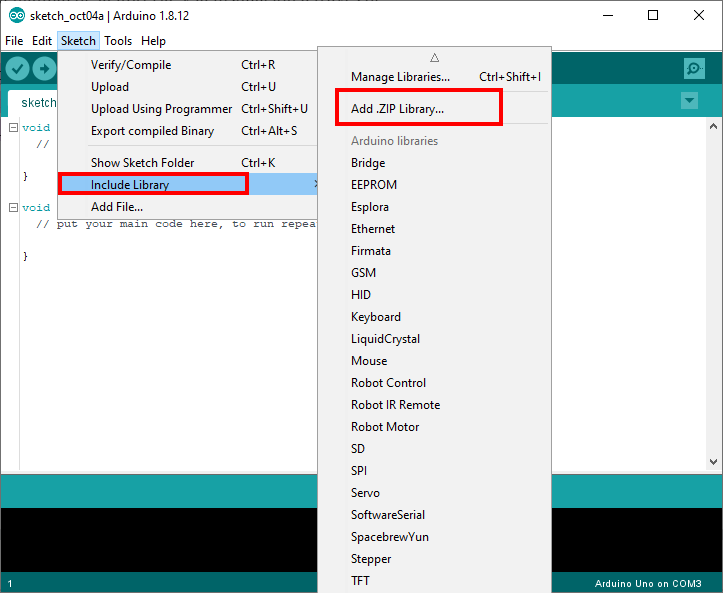Click the Arduino Uno on COM3 status text
Screen dimensions: 723x593
click(648, 584)
